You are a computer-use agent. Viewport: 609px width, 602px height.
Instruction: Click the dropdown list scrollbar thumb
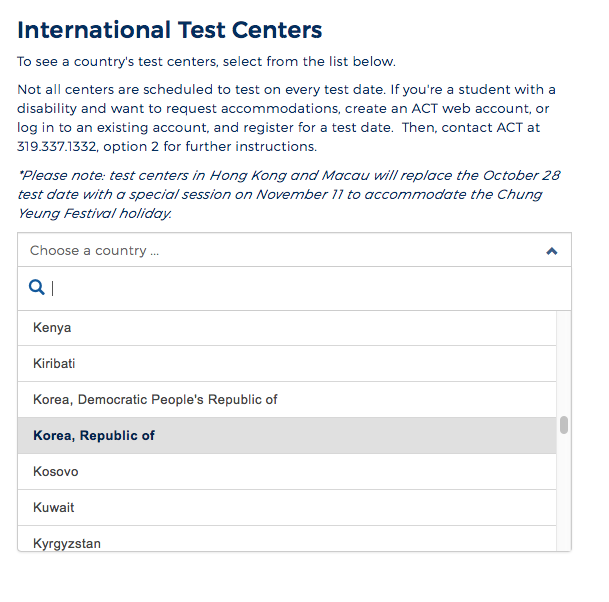click(564, 425)
